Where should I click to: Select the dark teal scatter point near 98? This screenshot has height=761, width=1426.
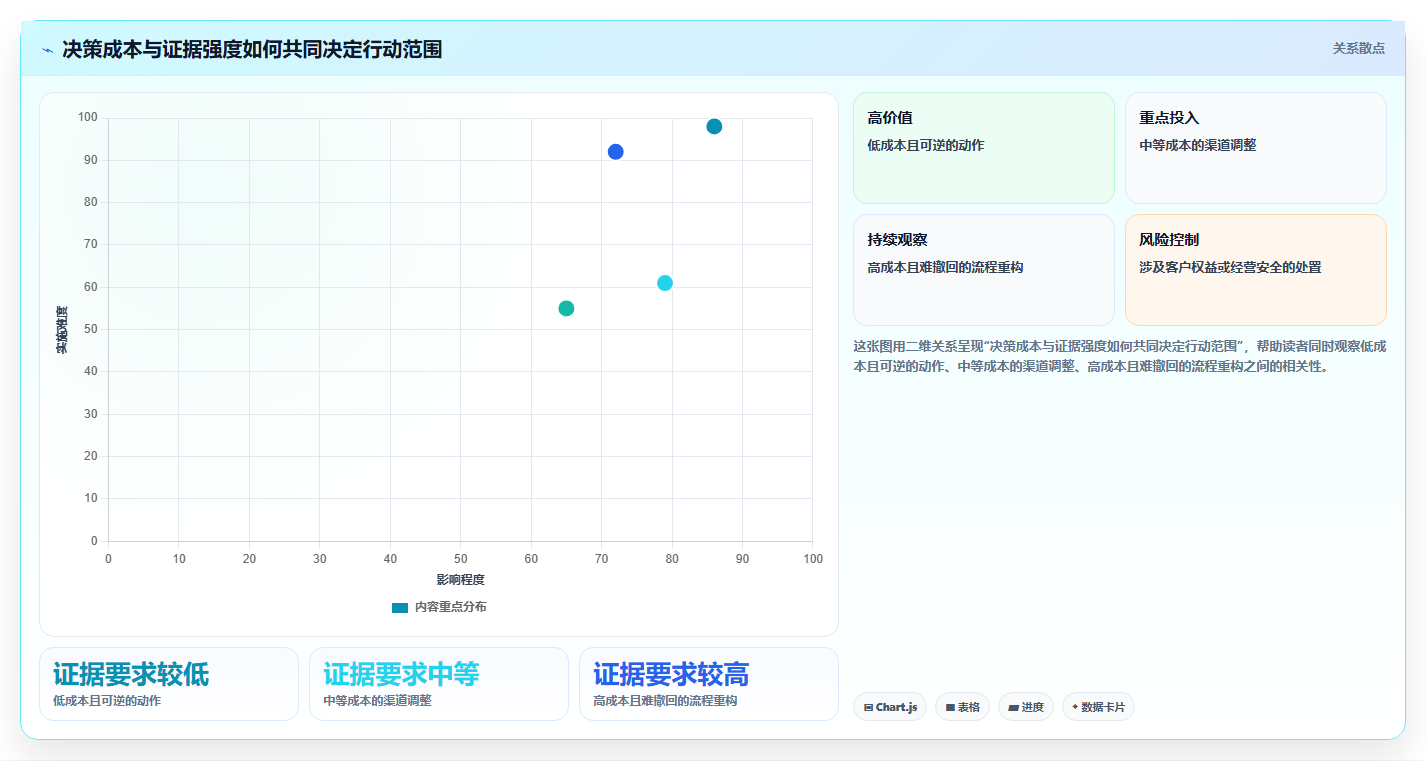click(714, 126)
